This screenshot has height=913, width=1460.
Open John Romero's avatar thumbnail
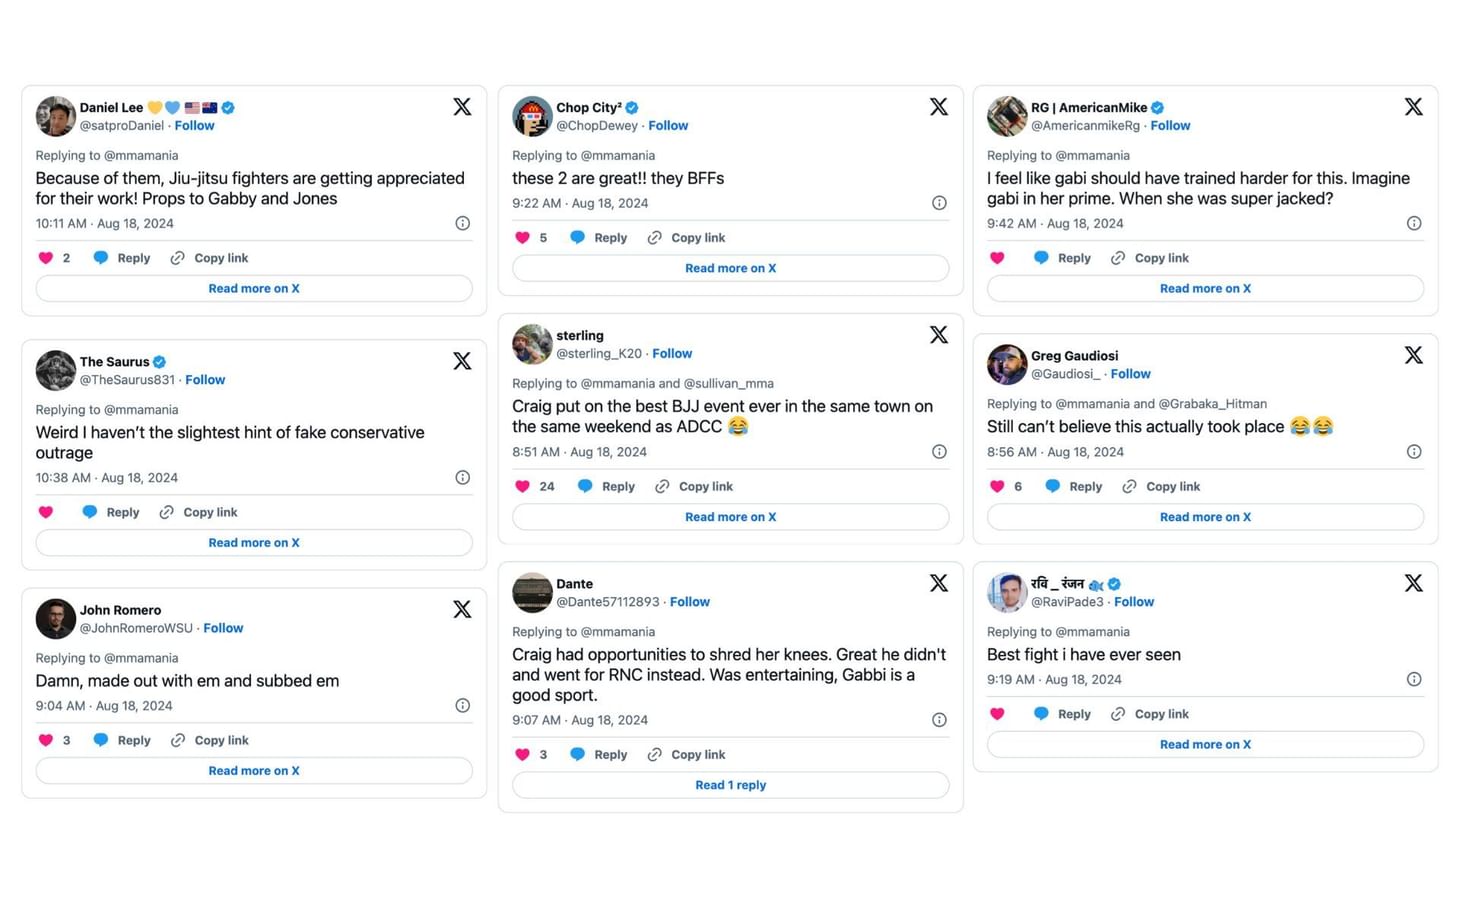(x=56, y=619)
